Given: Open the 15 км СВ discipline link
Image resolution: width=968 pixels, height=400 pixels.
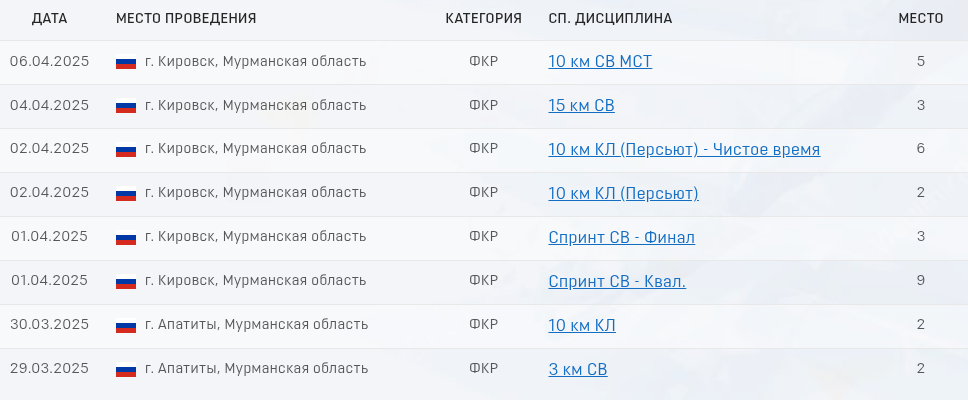Looking at the screenshot, I should [582, 106].
